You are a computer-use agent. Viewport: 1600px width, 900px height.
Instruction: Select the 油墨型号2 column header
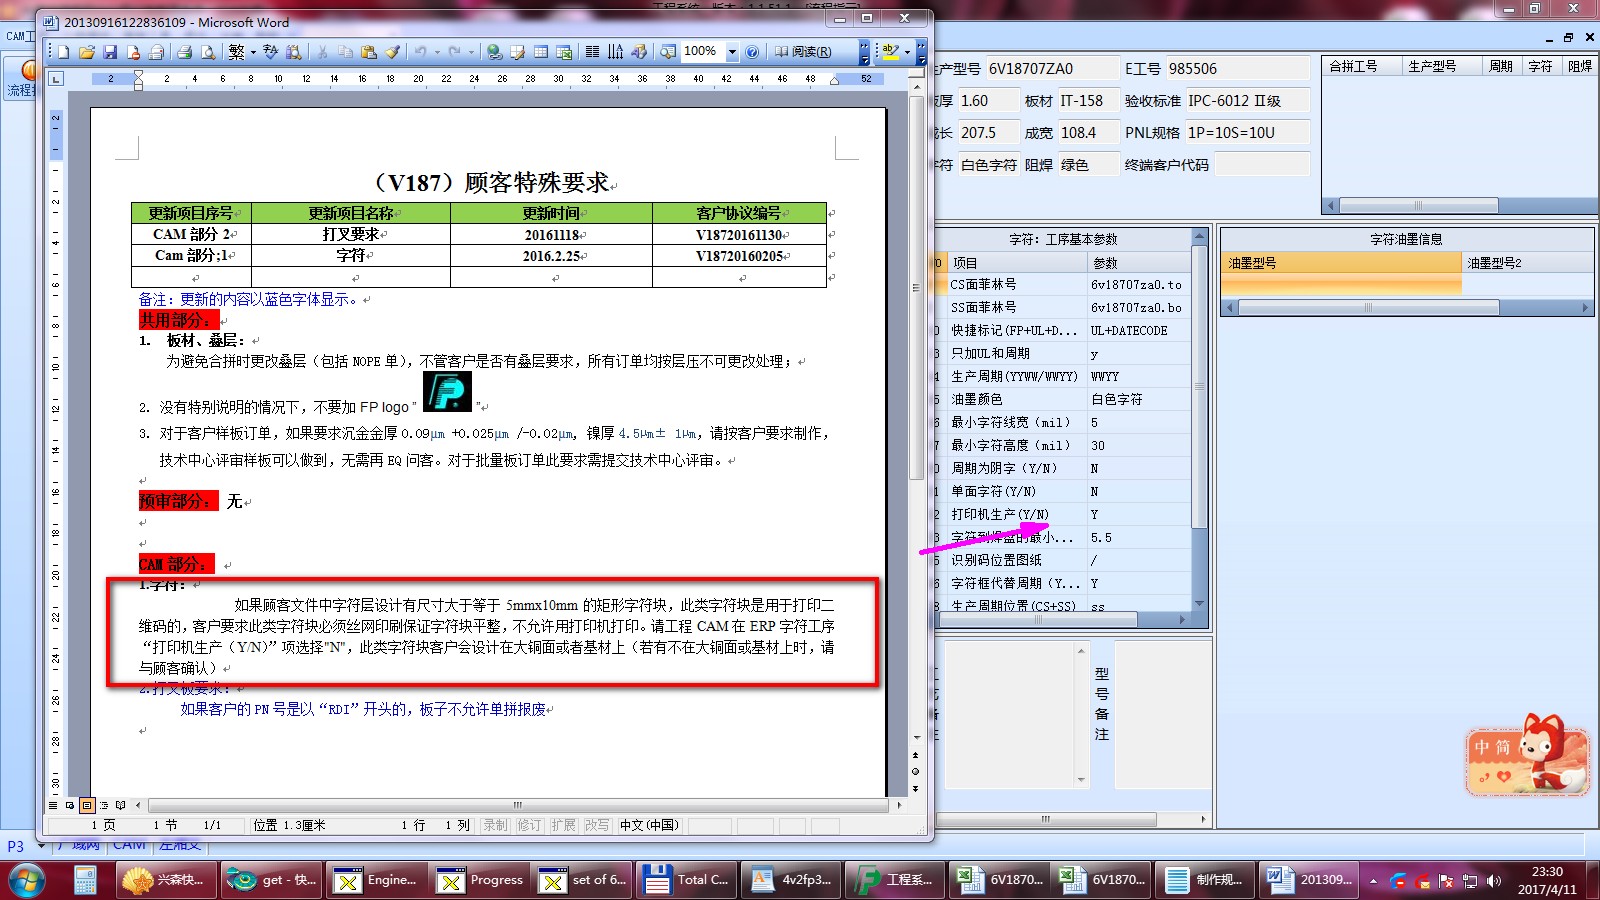1527,263
